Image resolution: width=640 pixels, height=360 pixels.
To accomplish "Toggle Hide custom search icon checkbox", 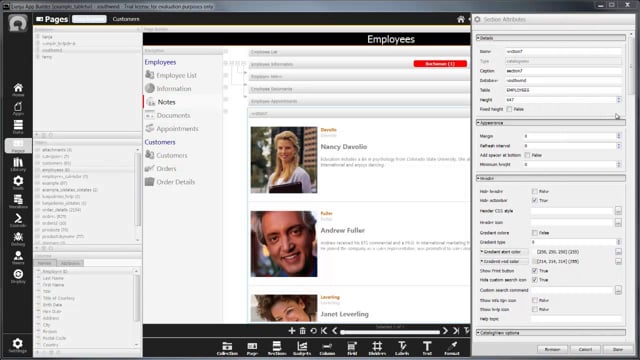I will pos(534,280).
